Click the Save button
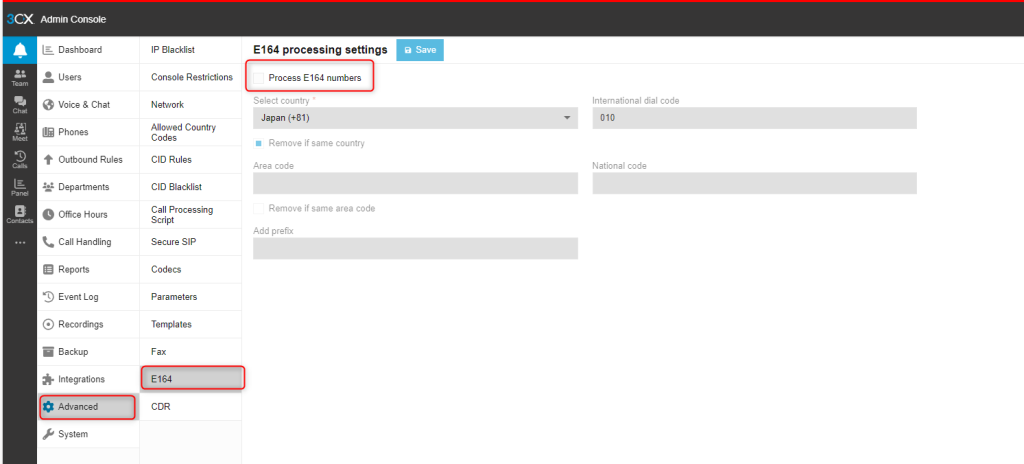Image resolution: width=1024 pixels, height=464 pixels. 420,50
